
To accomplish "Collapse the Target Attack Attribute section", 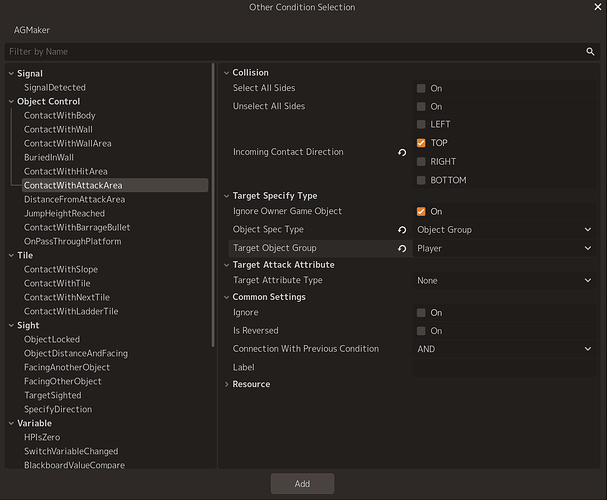I will [x=226, y=265].
